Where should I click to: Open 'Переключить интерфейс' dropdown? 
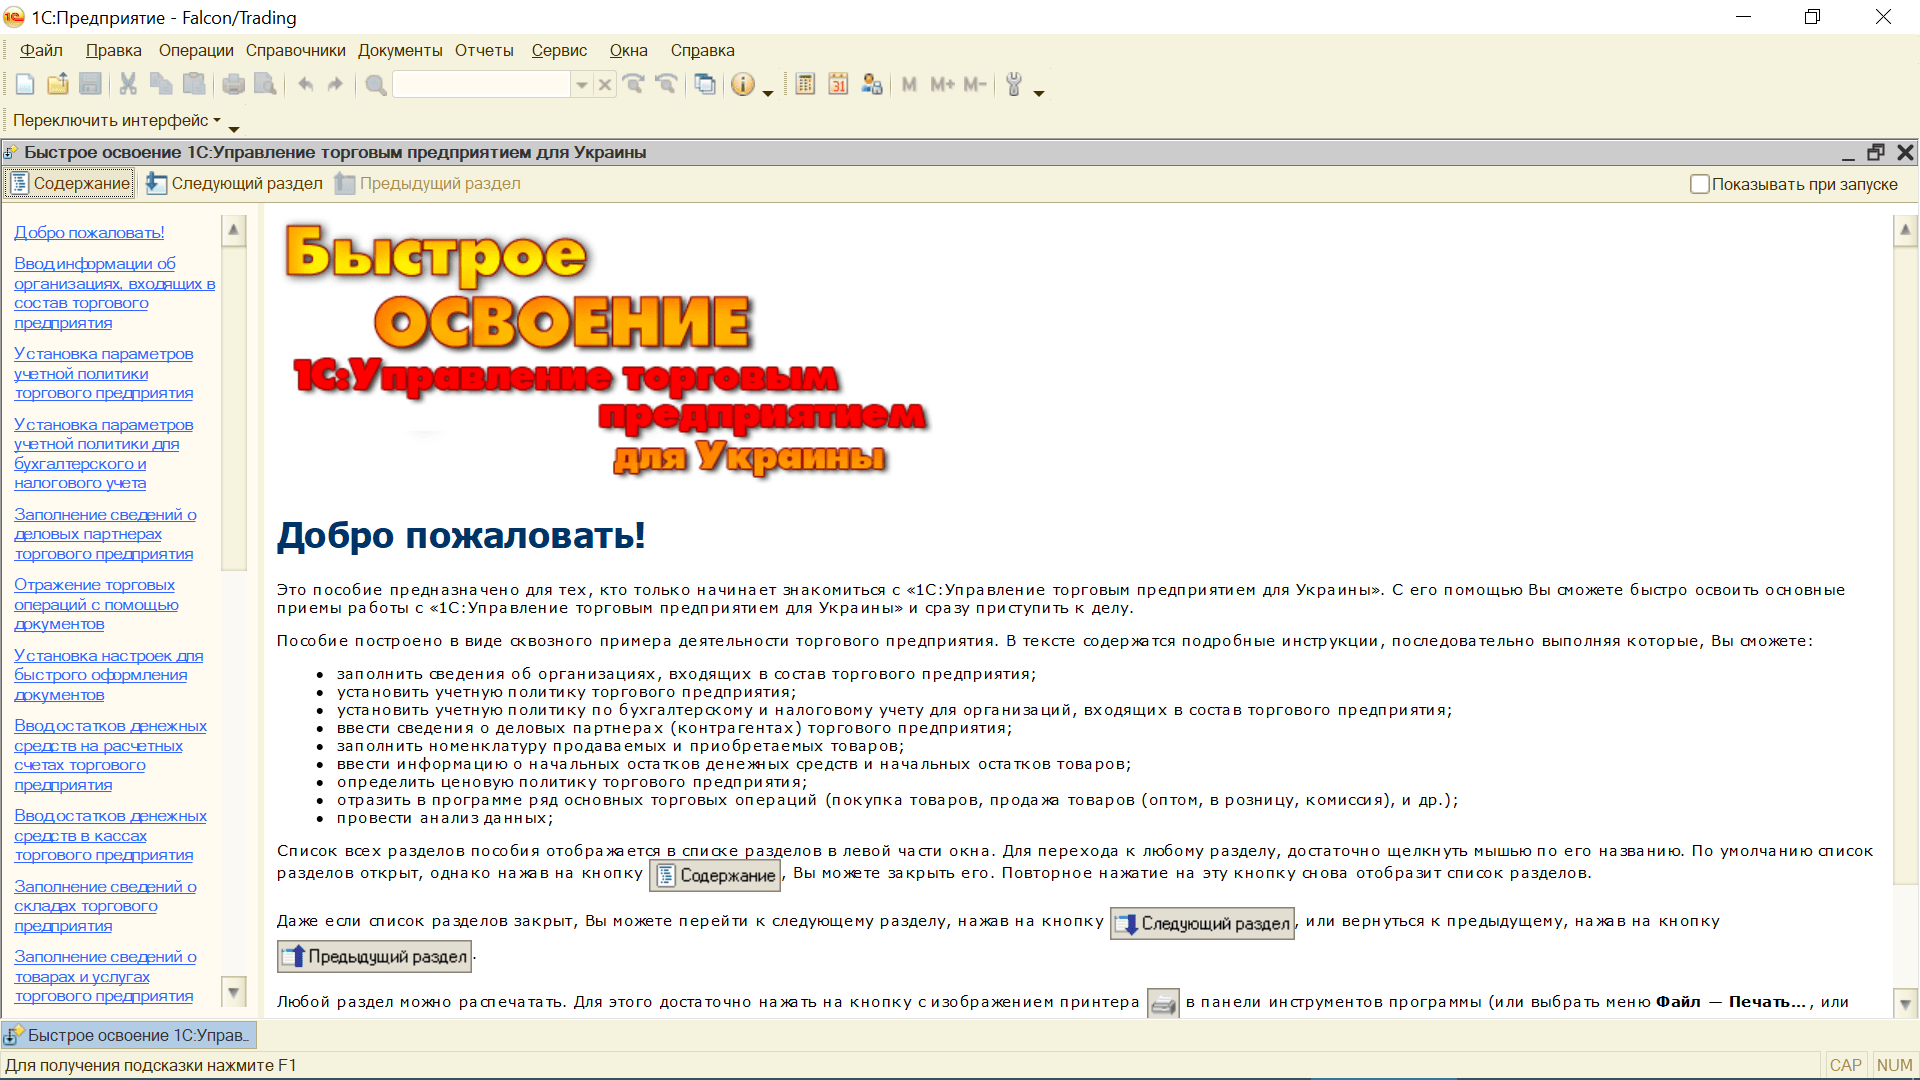(x=116, y=120)
